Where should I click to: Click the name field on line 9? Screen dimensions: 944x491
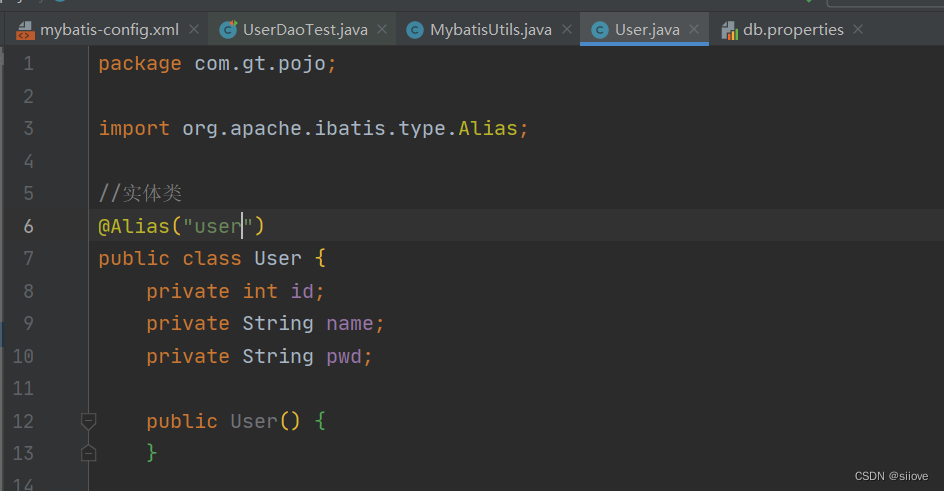pos(350,324)
